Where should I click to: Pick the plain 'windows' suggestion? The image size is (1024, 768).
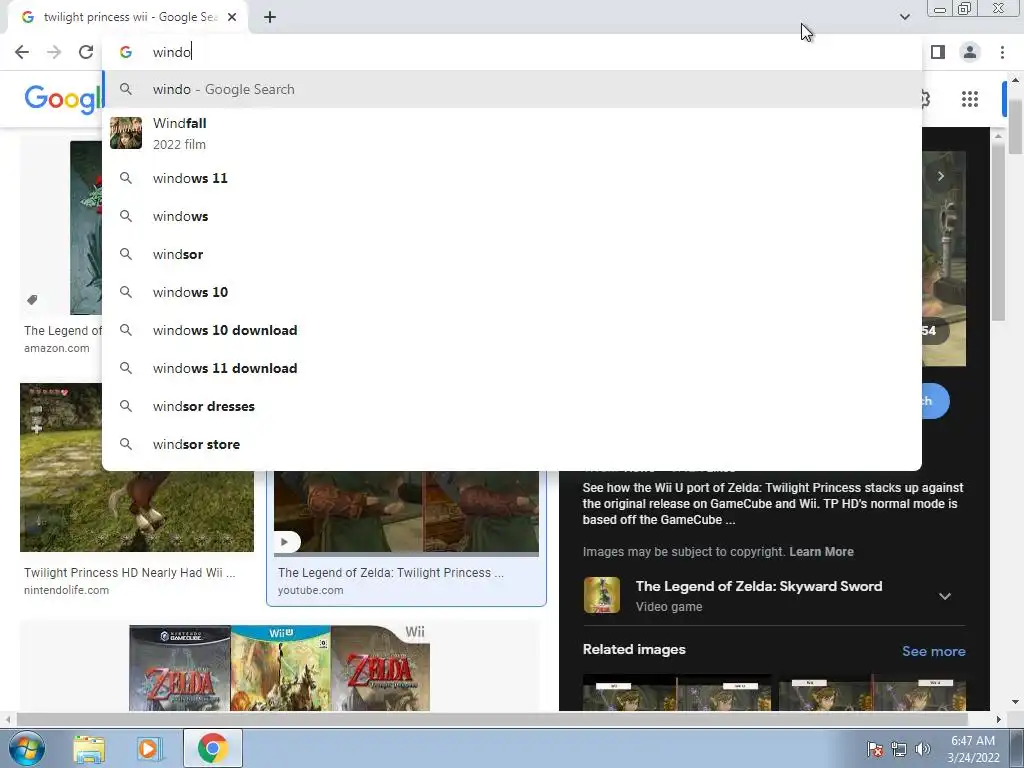tap(512, 216)
